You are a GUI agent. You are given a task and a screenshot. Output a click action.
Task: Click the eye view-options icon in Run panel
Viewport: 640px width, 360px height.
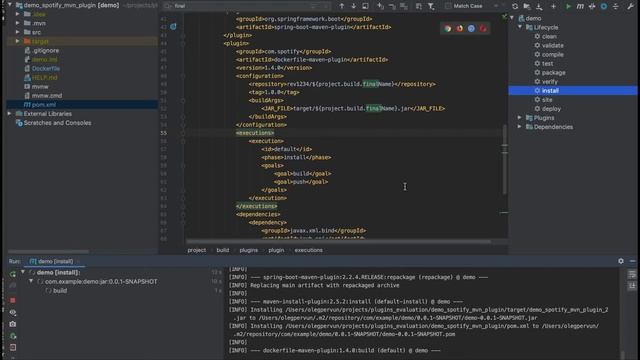point(13,313)
